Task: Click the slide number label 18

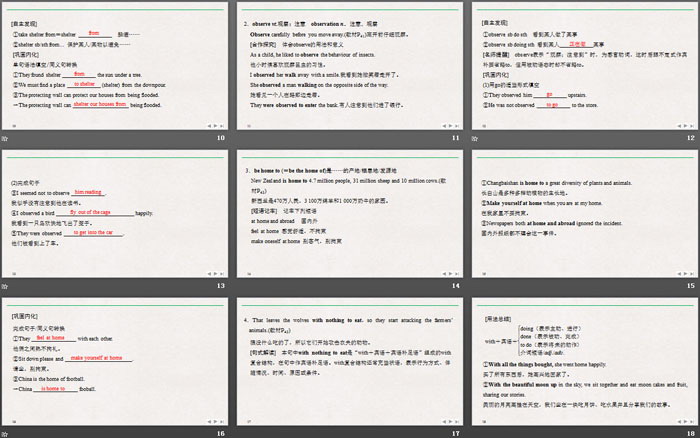Action: coord(690,433)
